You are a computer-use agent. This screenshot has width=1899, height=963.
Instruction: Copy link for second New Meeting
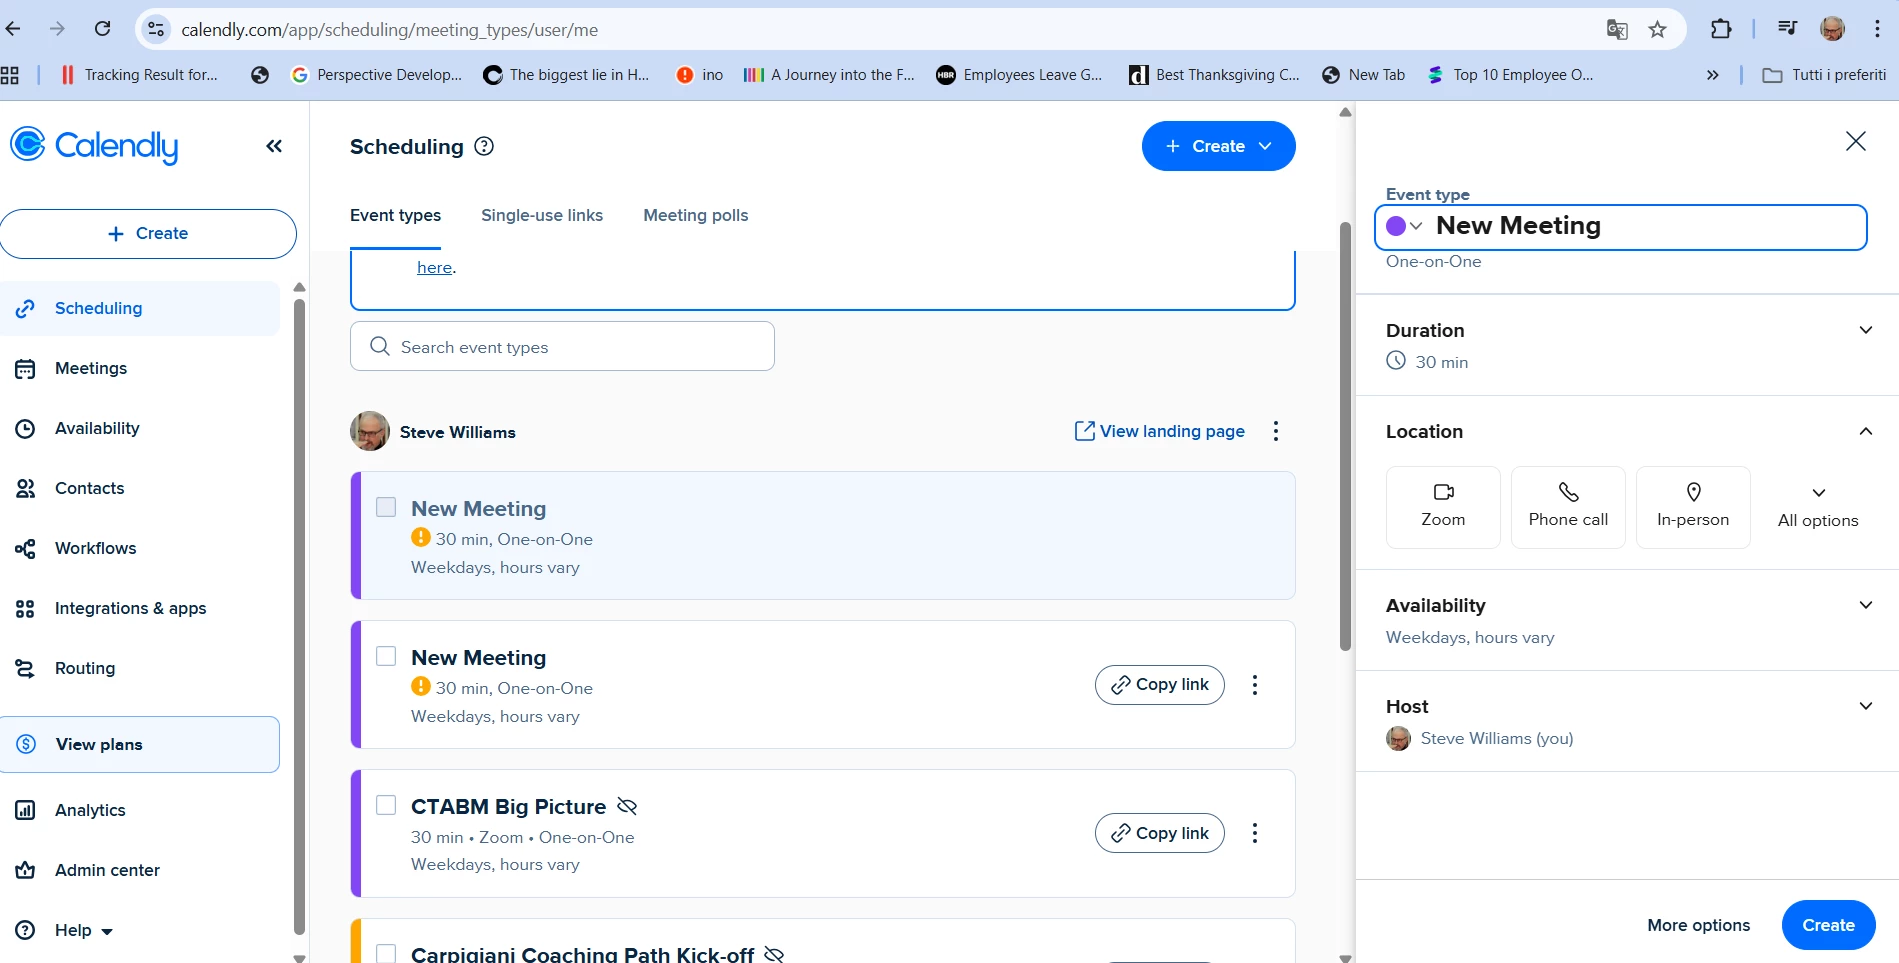tap(1159, 685)
